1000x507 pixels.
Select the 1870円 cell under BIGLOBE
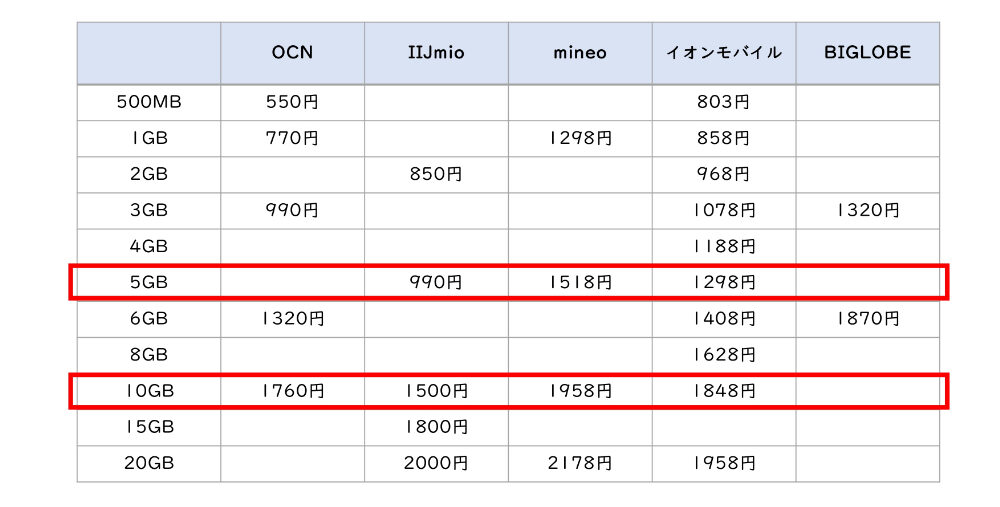(x=867, y=319)
